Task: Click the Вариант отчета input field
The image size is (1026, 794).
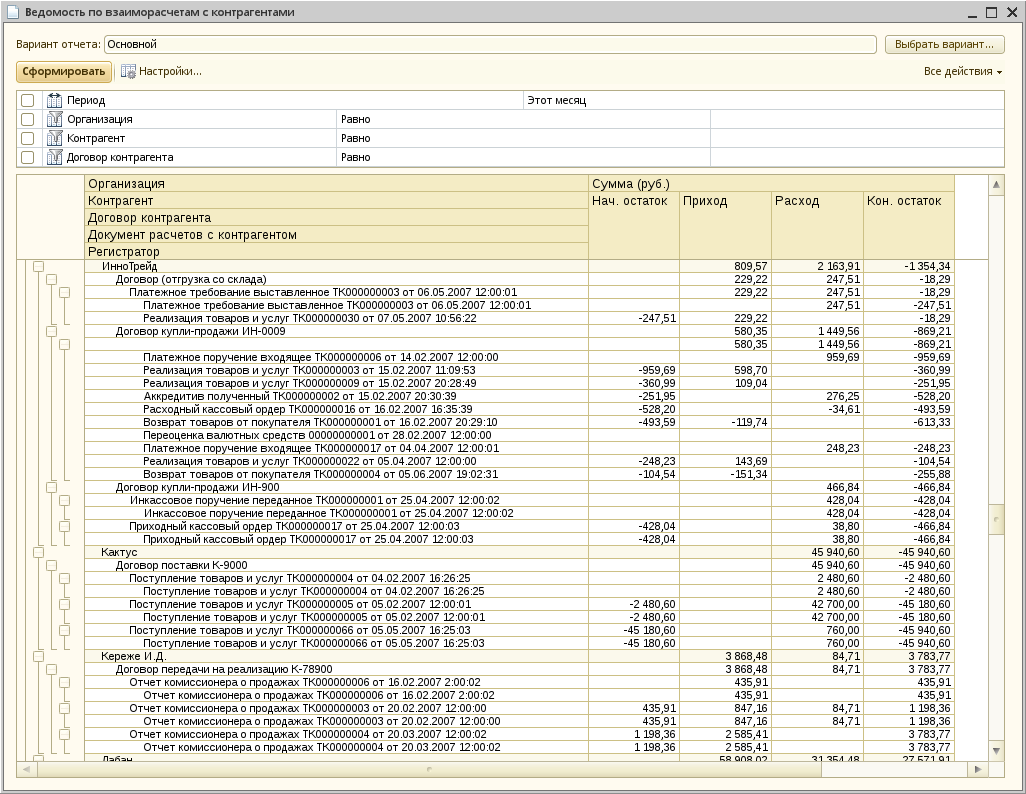Action: [490, 44]
